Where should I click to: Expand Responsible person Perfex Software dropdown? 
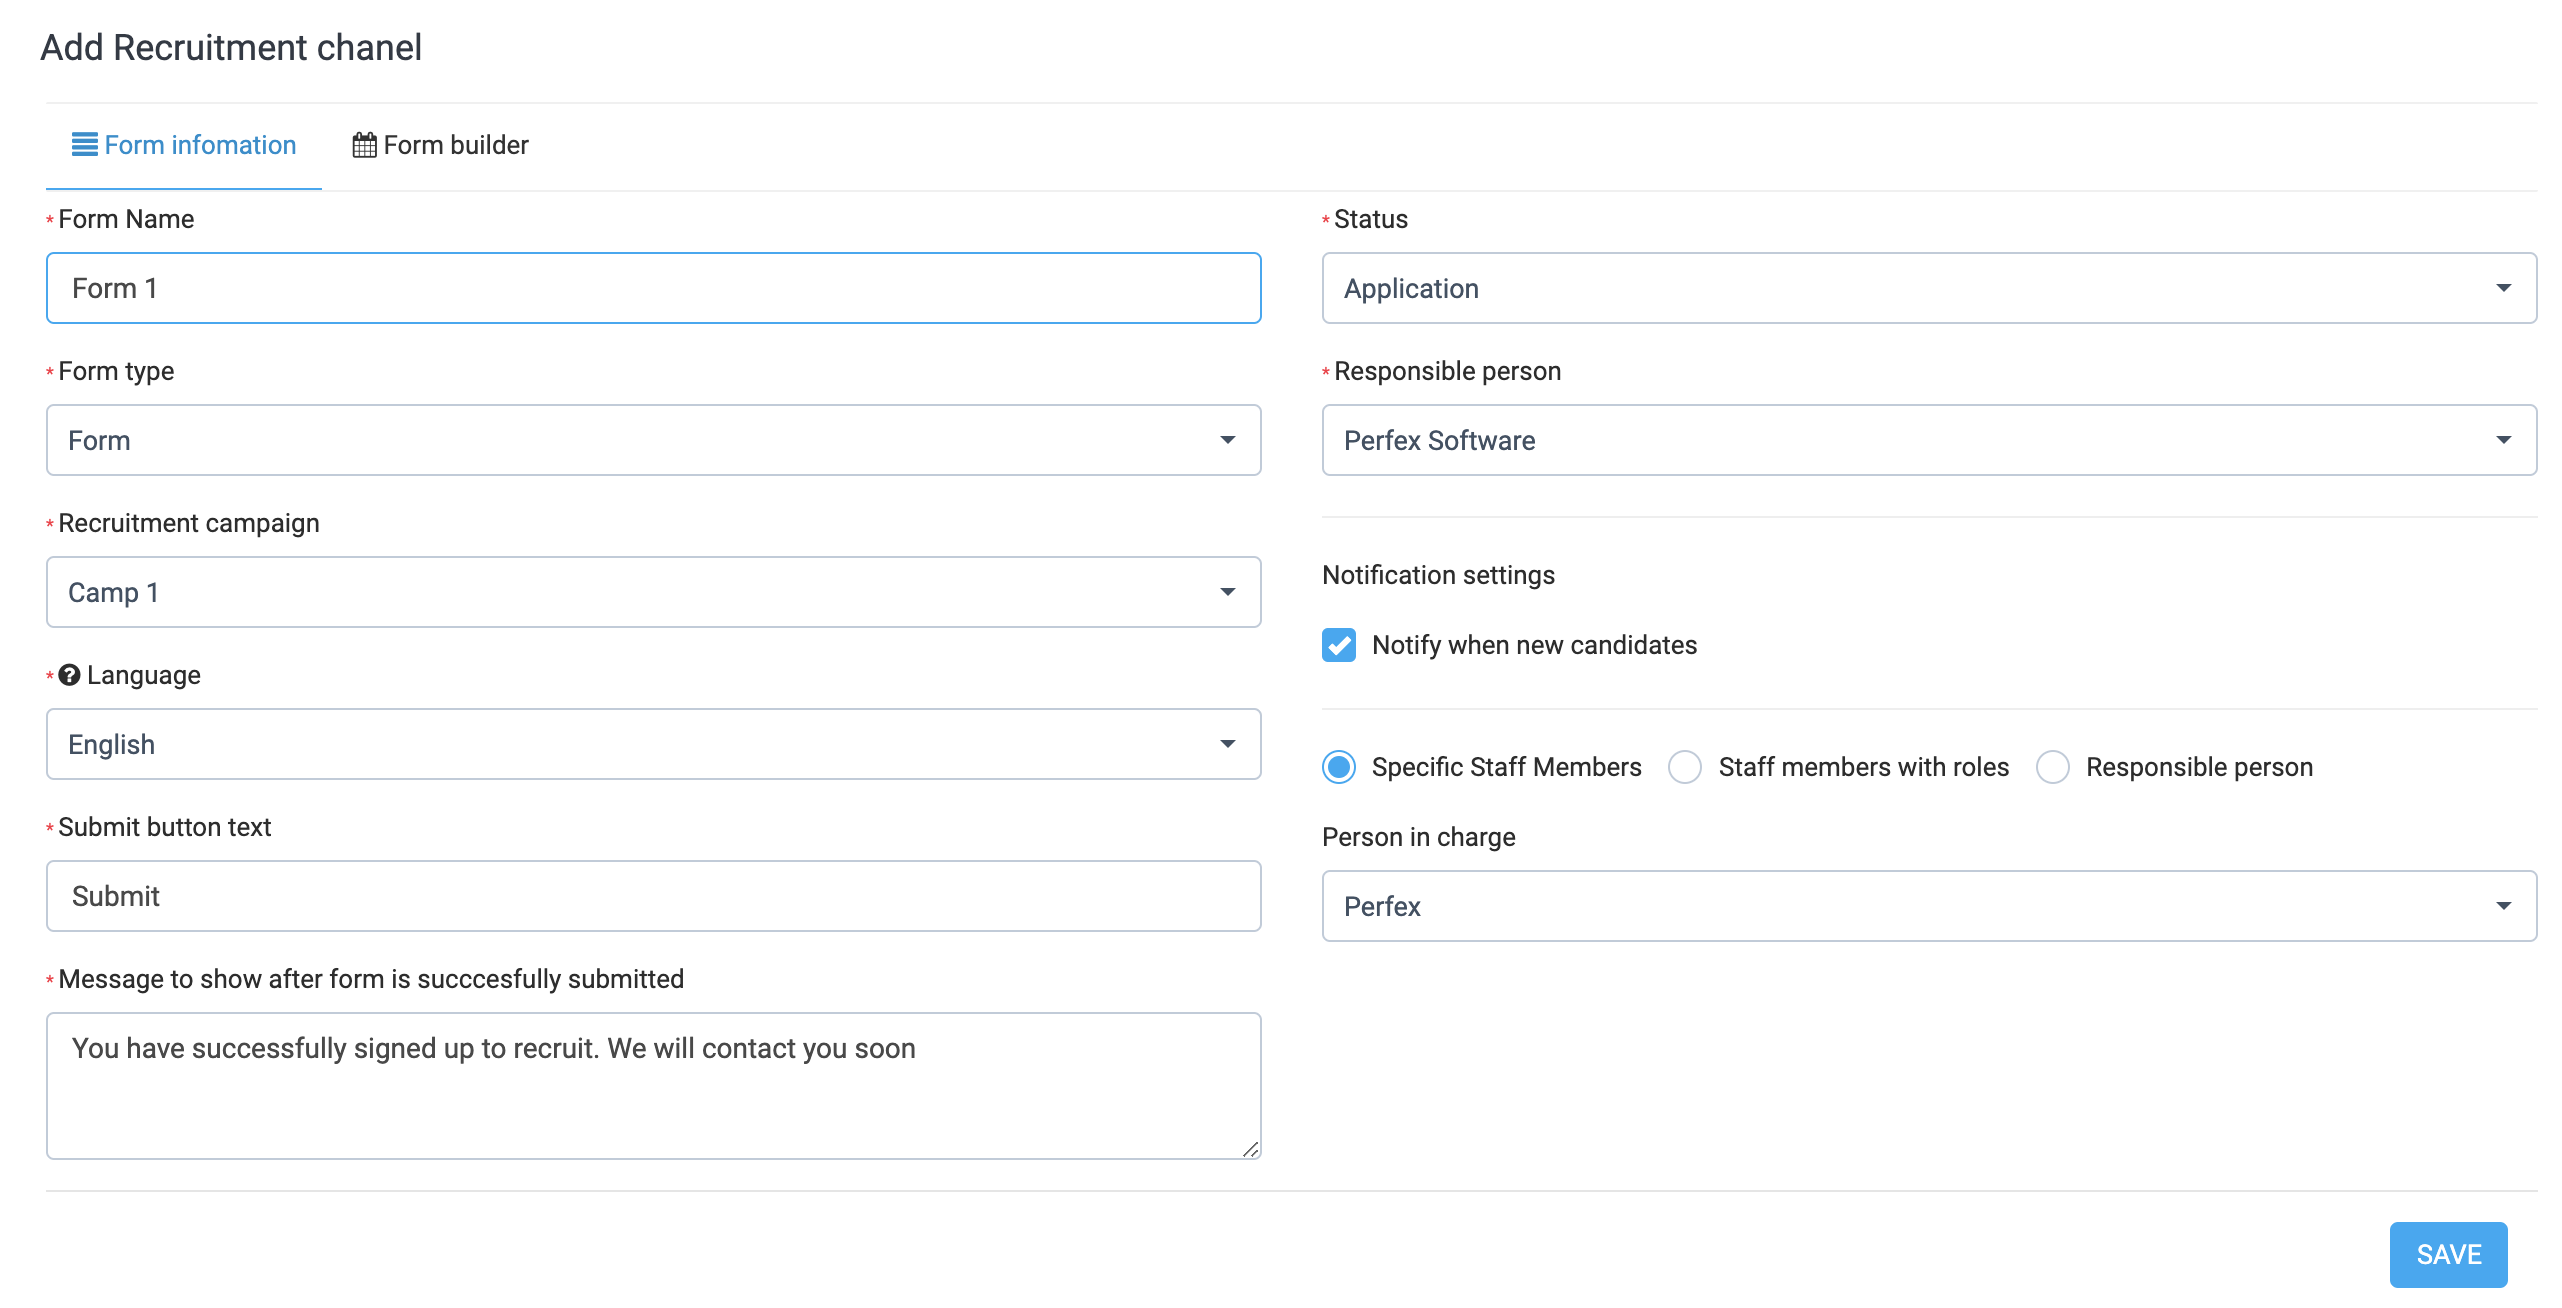[x=1928, y=440]
